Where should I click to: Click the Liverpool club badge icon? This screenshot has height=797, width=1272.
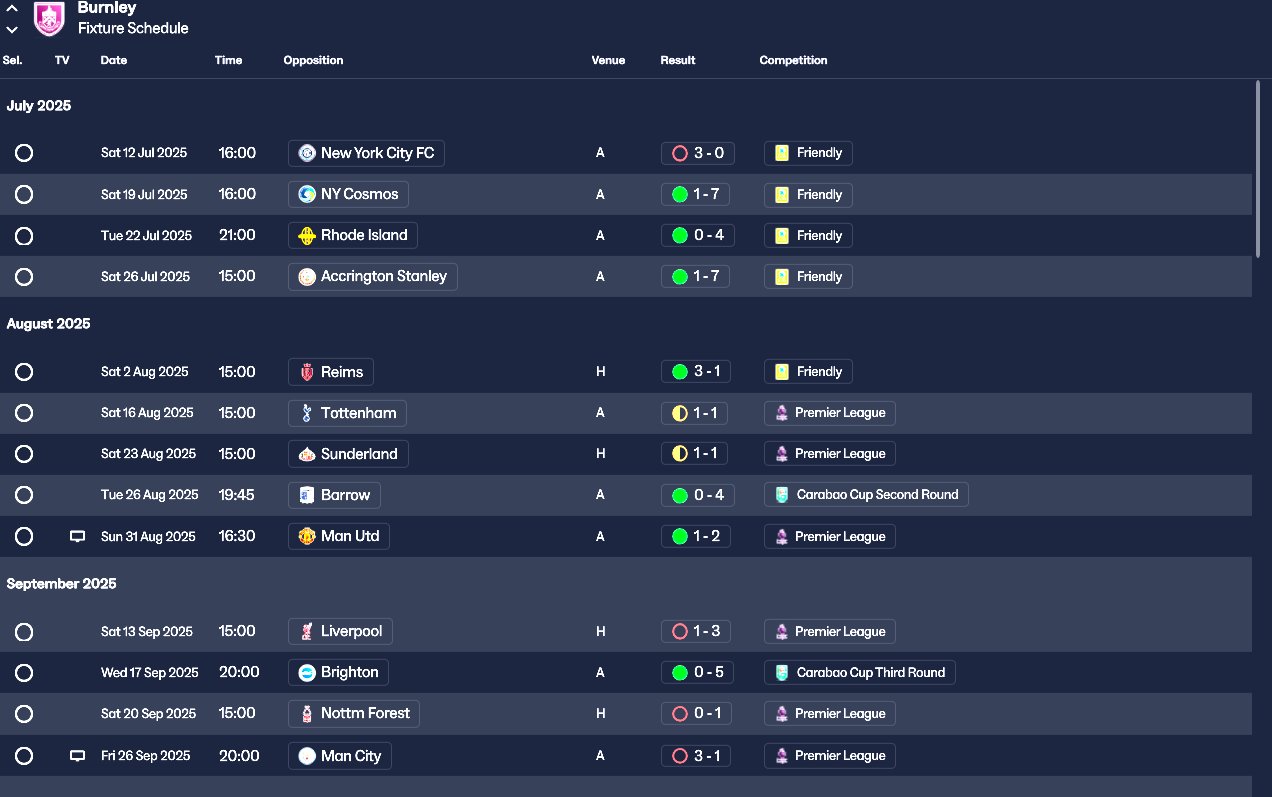pos(307,632)
